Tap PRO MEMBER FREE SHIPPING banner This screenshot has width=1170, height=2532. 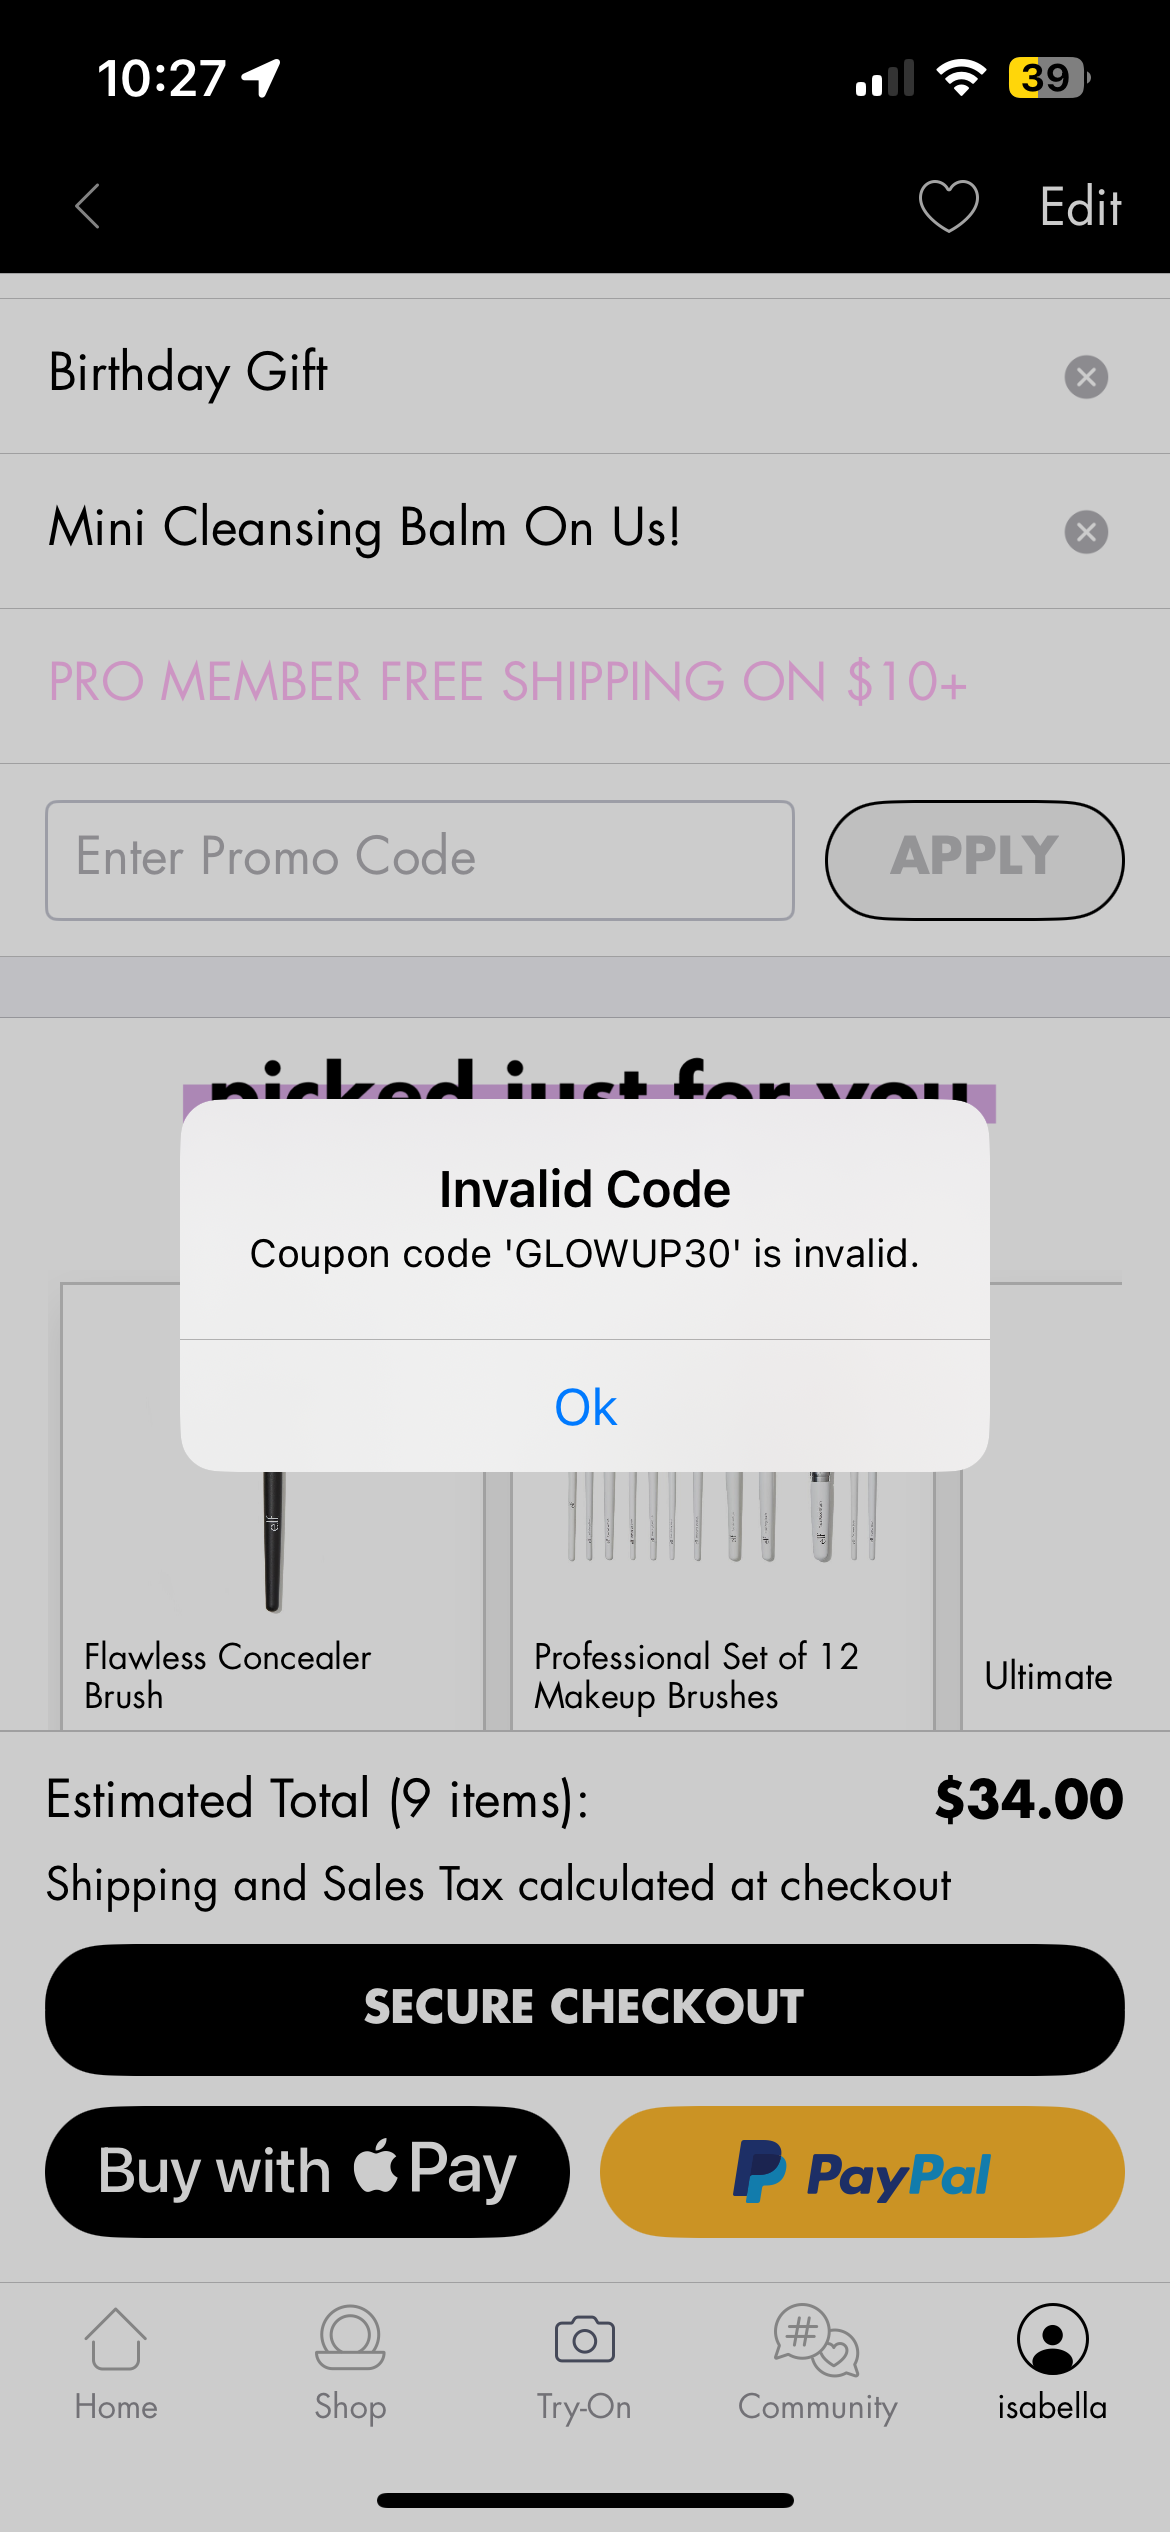[x=508, y=682]
